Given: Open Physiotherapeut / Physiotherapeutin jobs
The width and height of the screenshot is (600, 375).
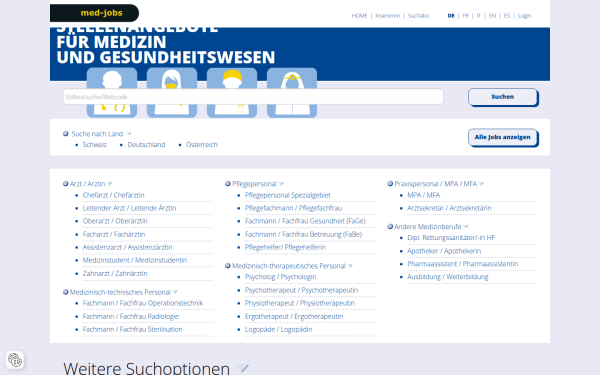Looking at the screenshot, I should pos(300,303).
